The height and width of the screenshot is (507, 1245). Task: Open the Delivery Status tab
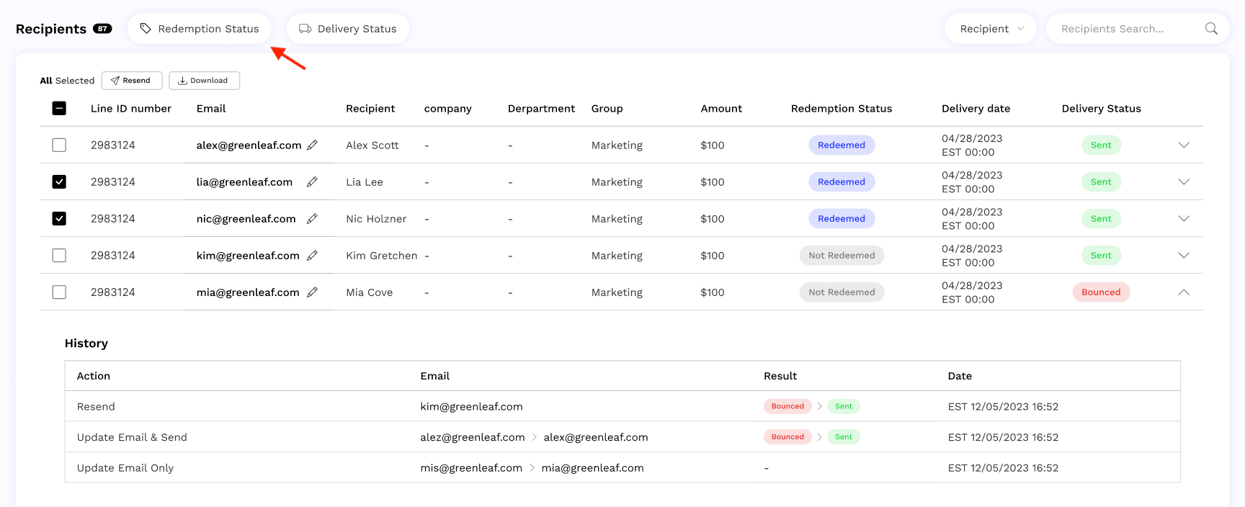tap(348, 29)
